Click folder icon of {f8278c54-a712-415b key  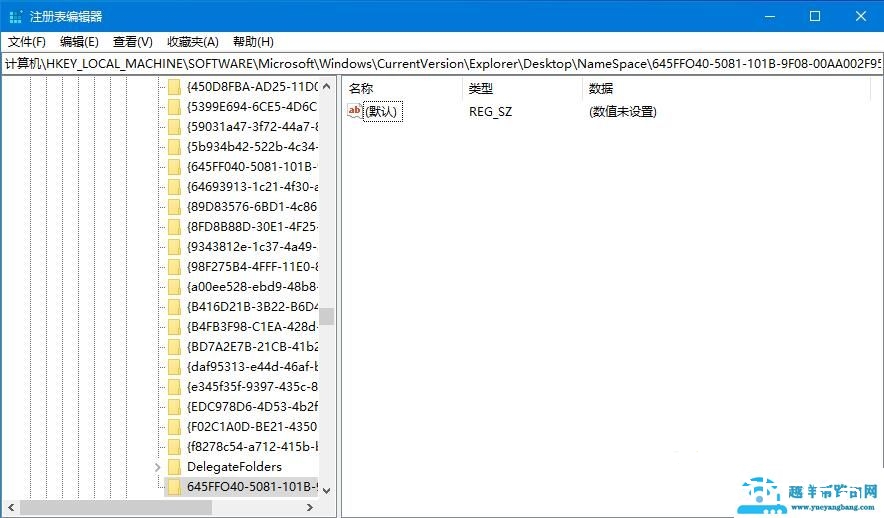pos(174,447)
